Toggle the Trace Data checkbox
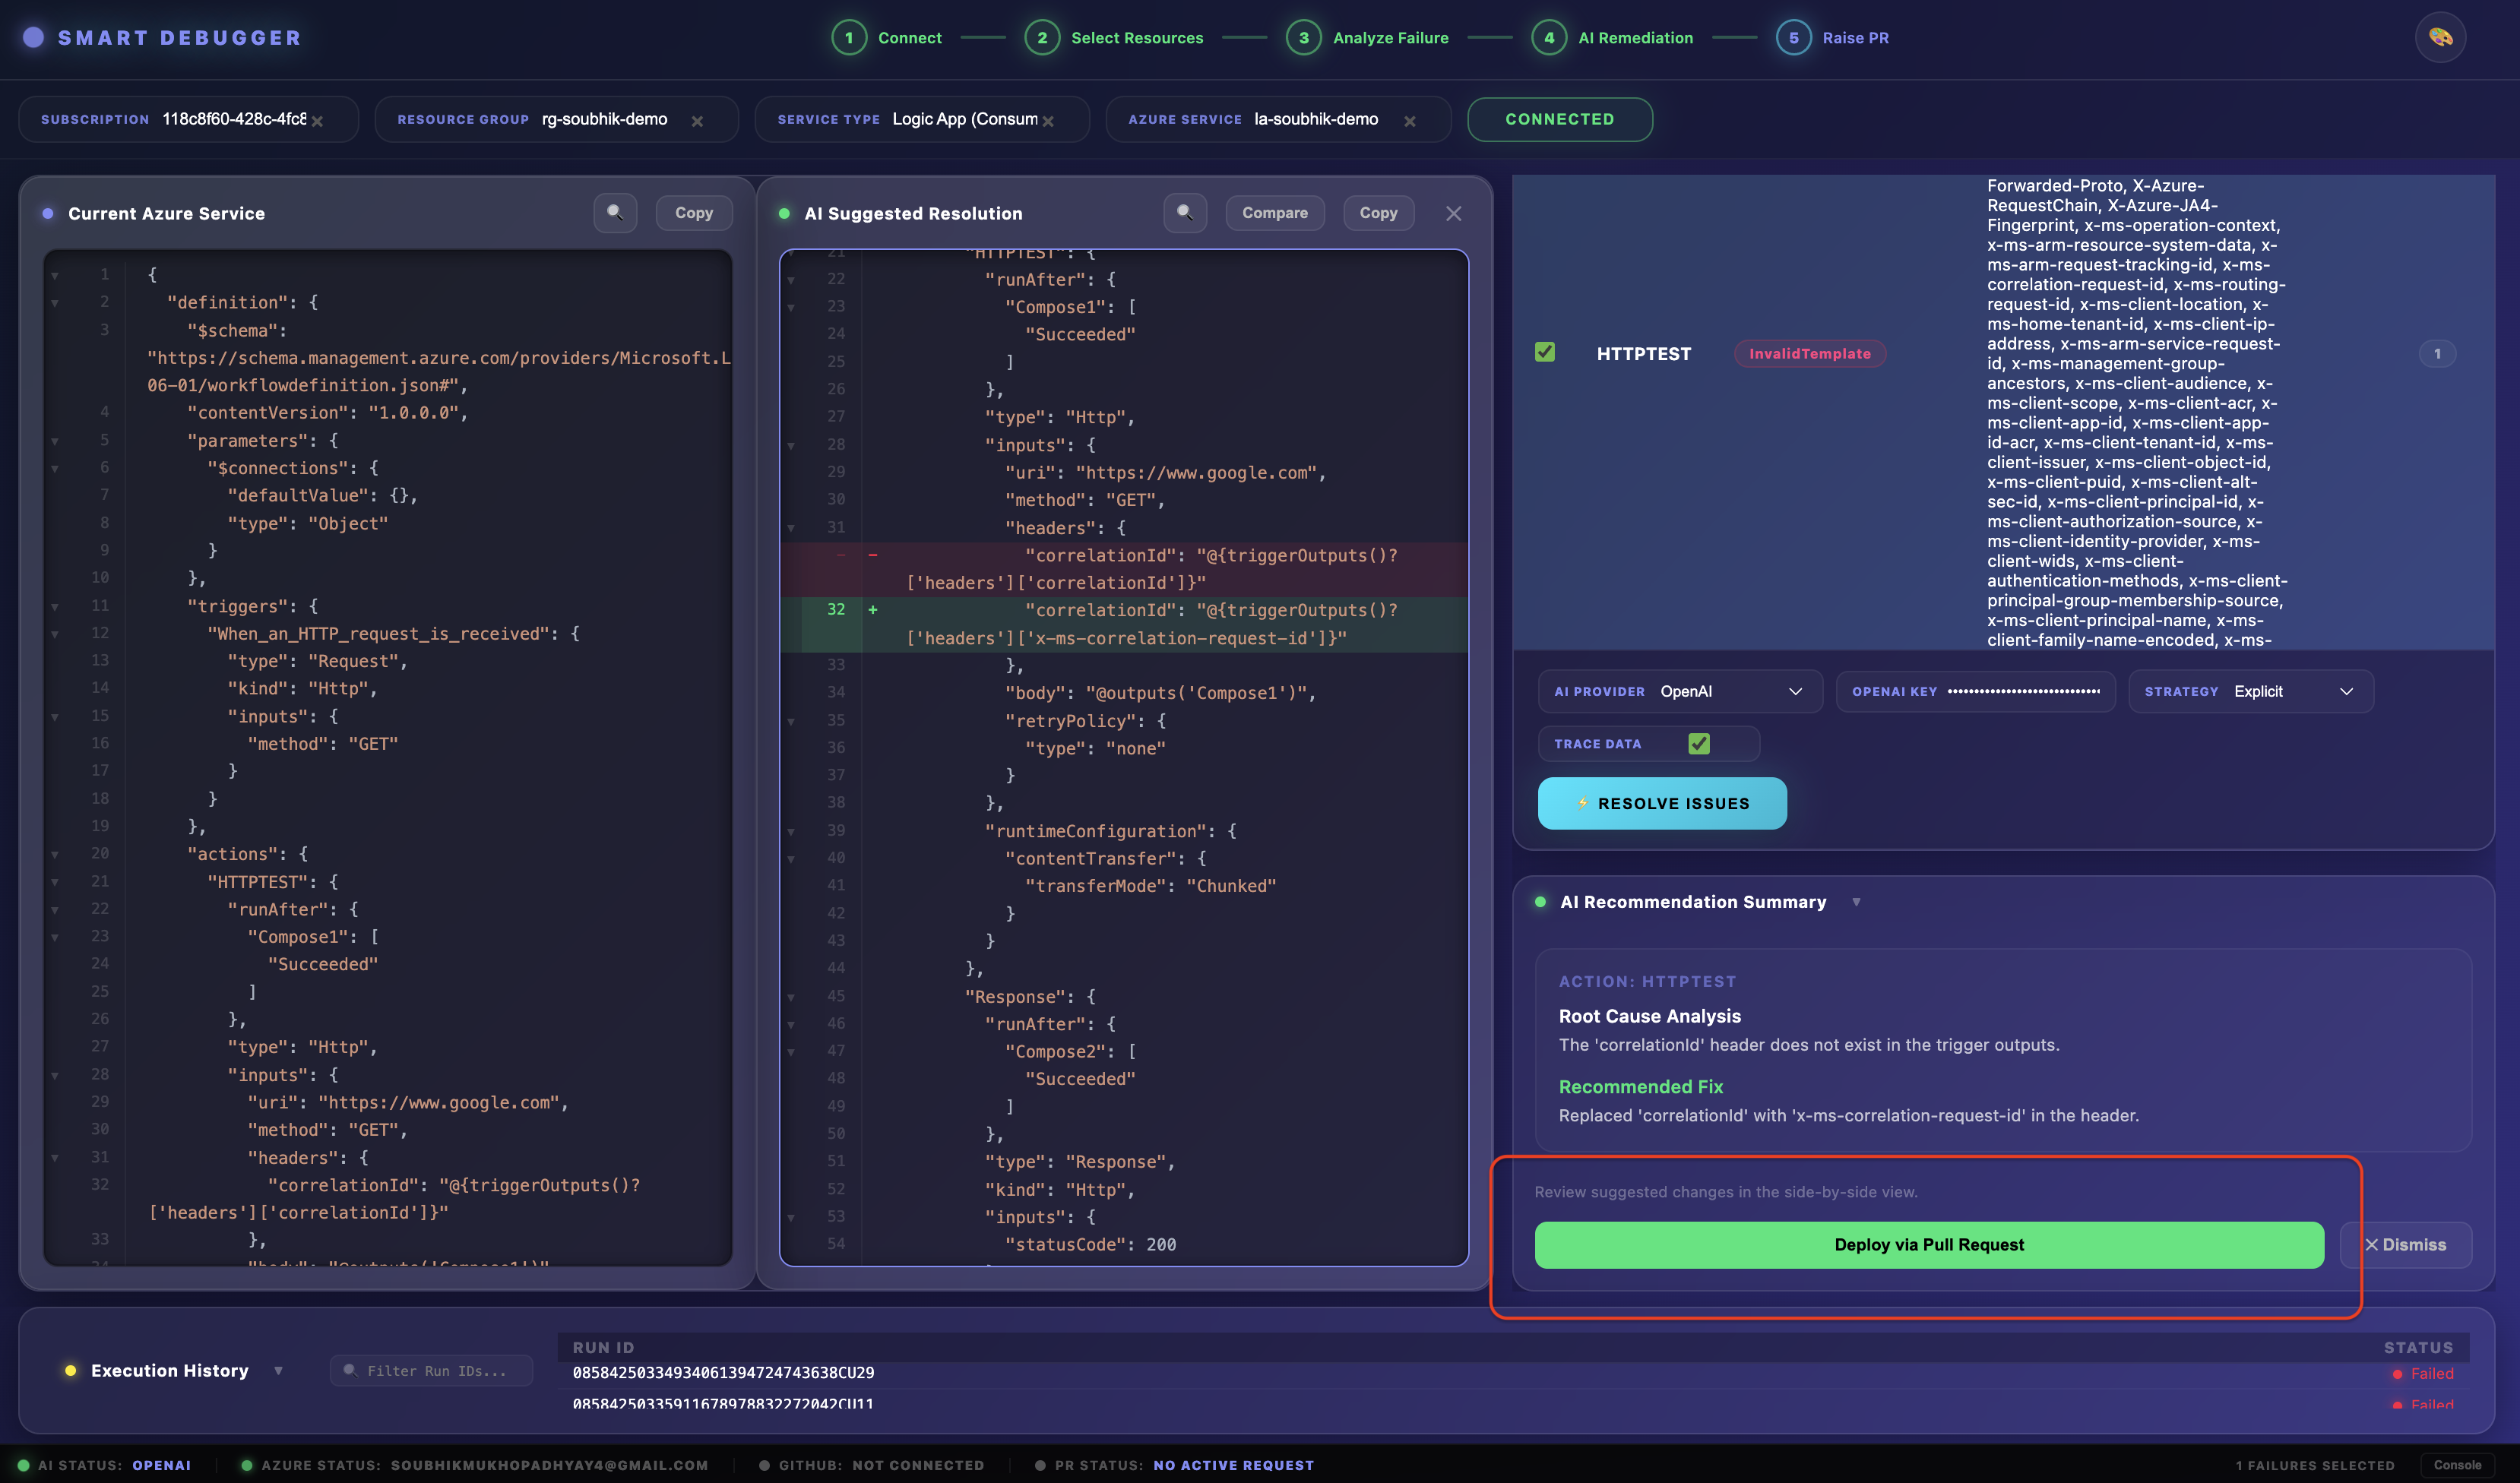Screen dimensions: 2520x1483 [1698, 743]
